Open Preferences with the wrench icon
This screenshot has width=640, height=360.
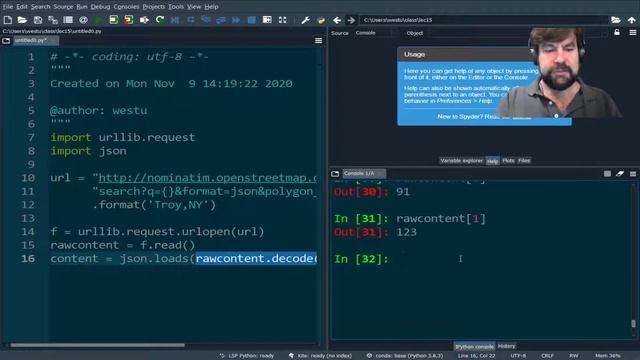pyautogui.click(x=305, y=20)
